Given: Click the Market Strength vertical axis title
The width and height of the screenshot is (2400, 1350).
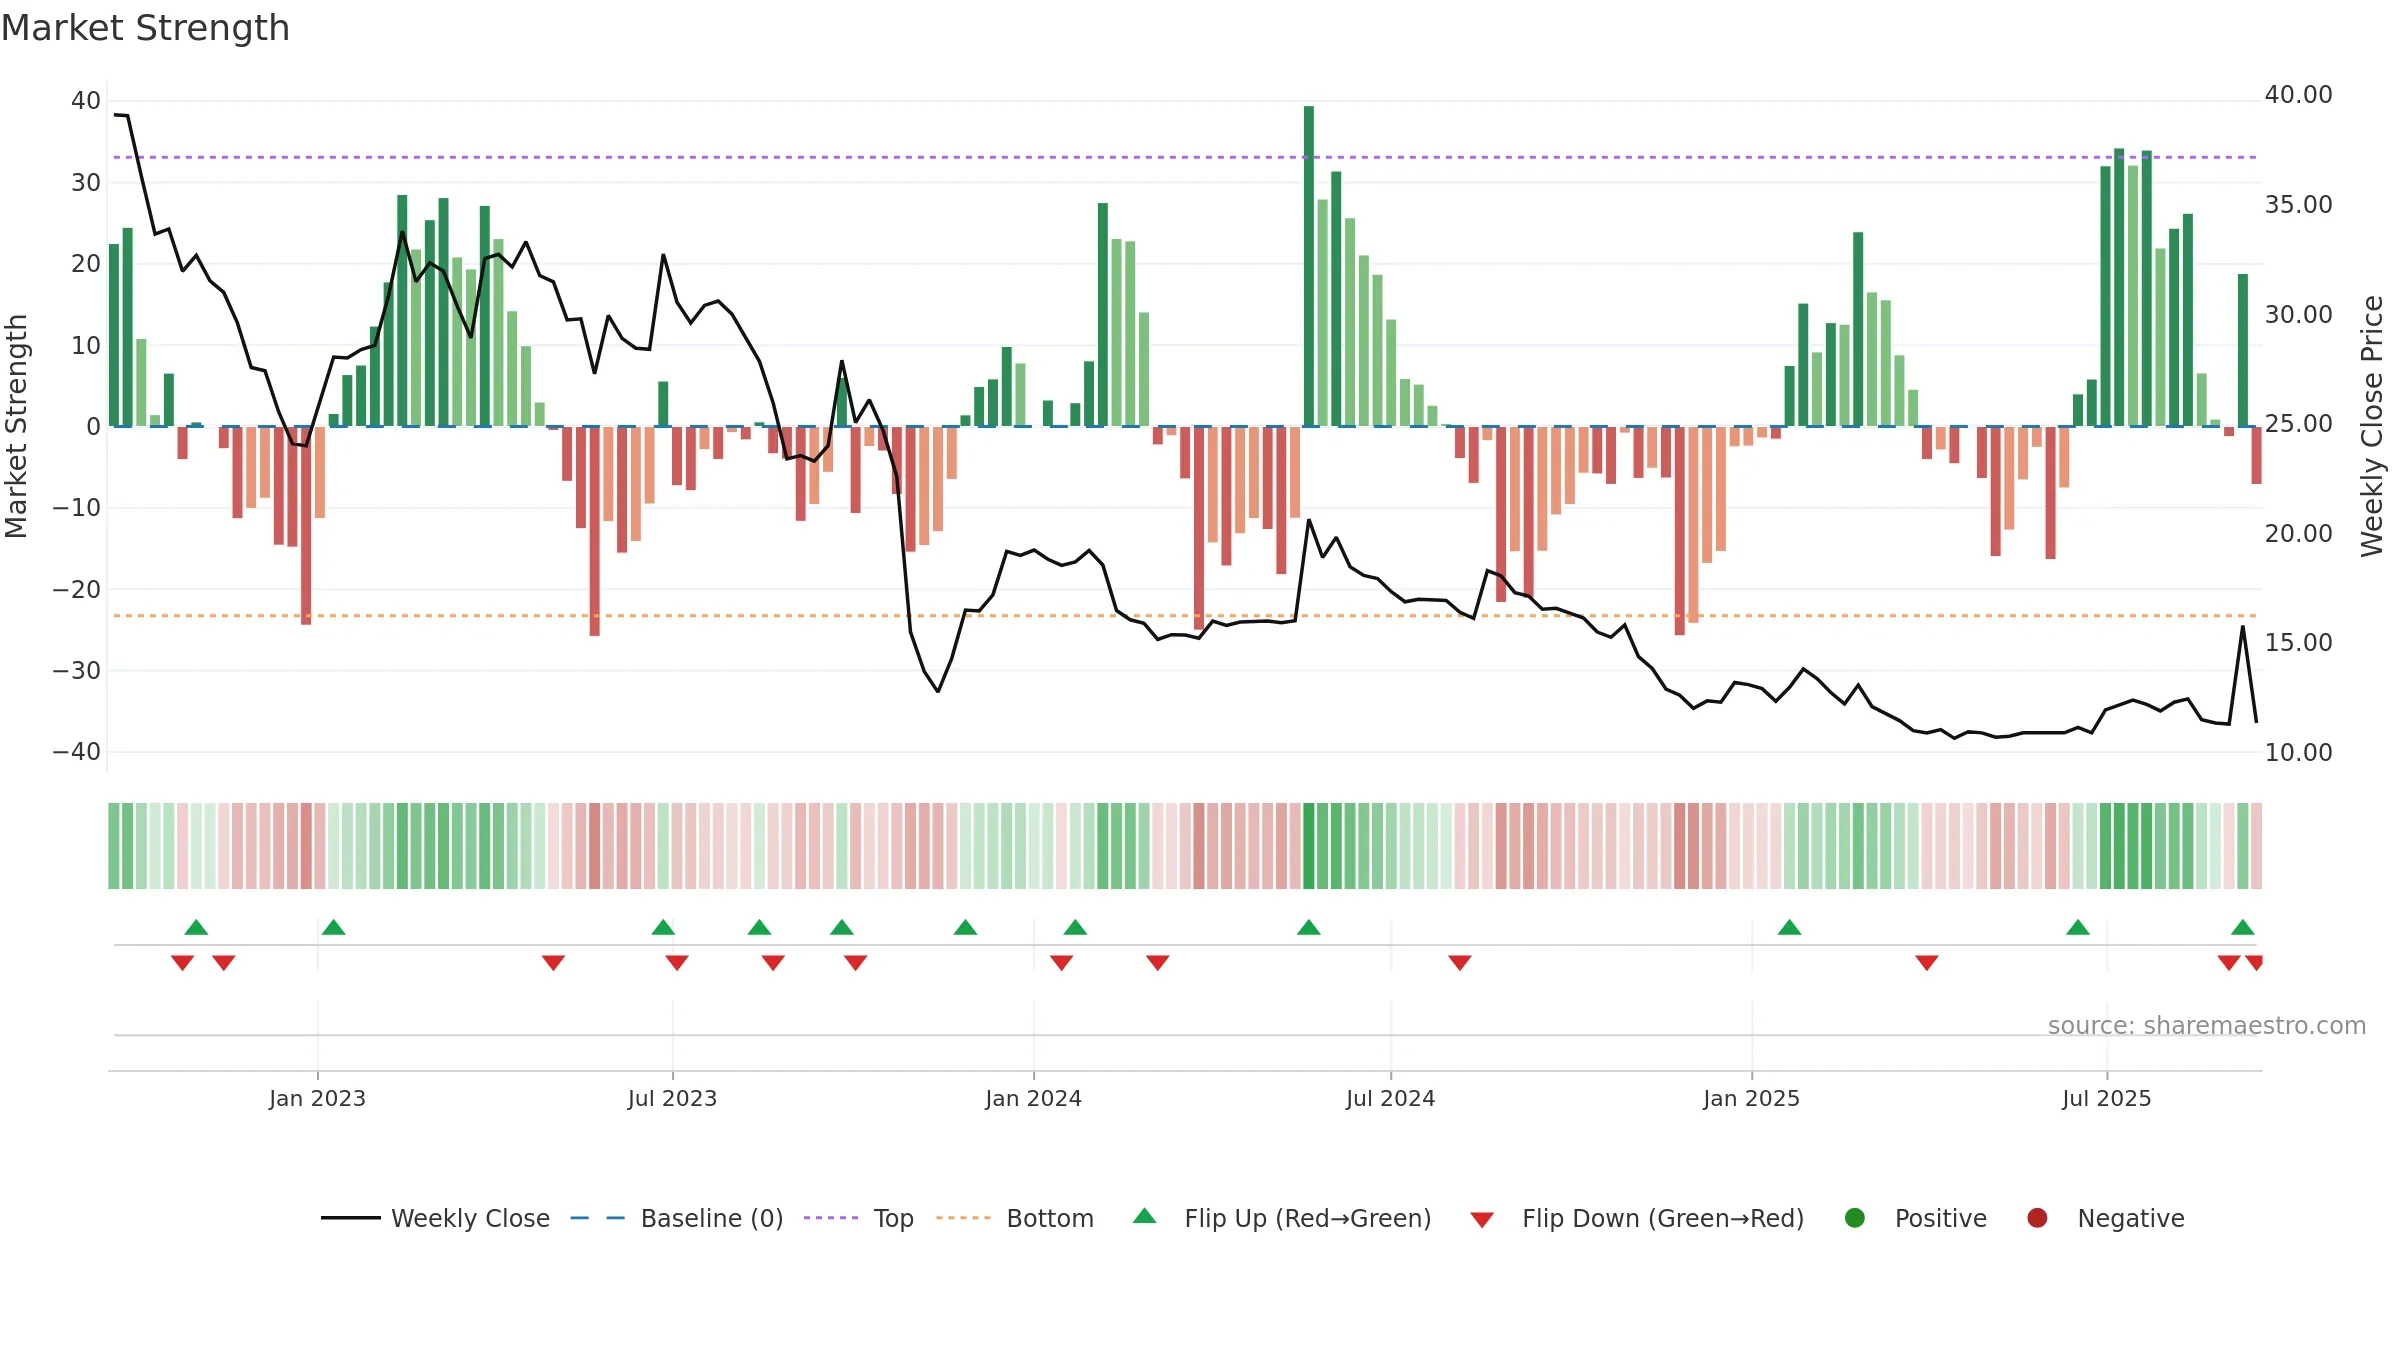Looking at the screenshot, I should [x=16, y=426].
